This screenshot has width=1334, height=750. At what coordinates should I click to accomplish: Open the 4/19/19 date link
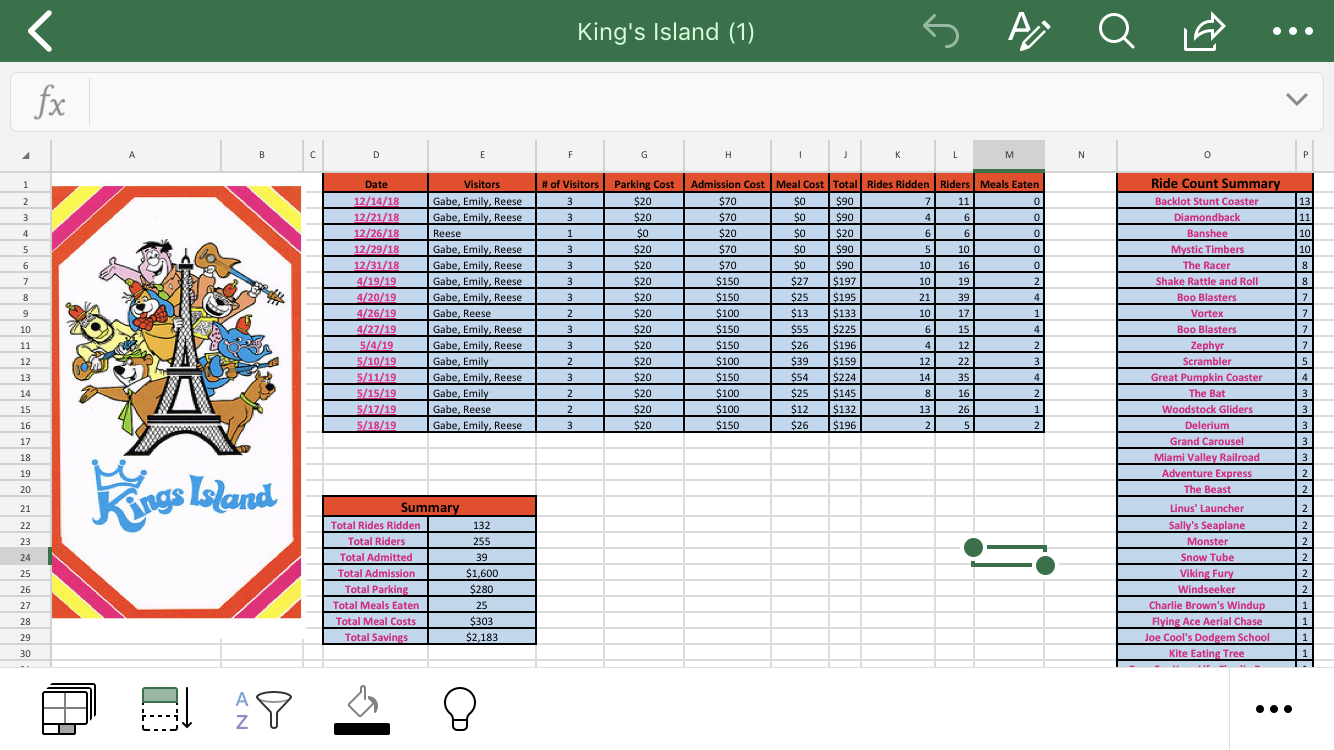point(376,281)
